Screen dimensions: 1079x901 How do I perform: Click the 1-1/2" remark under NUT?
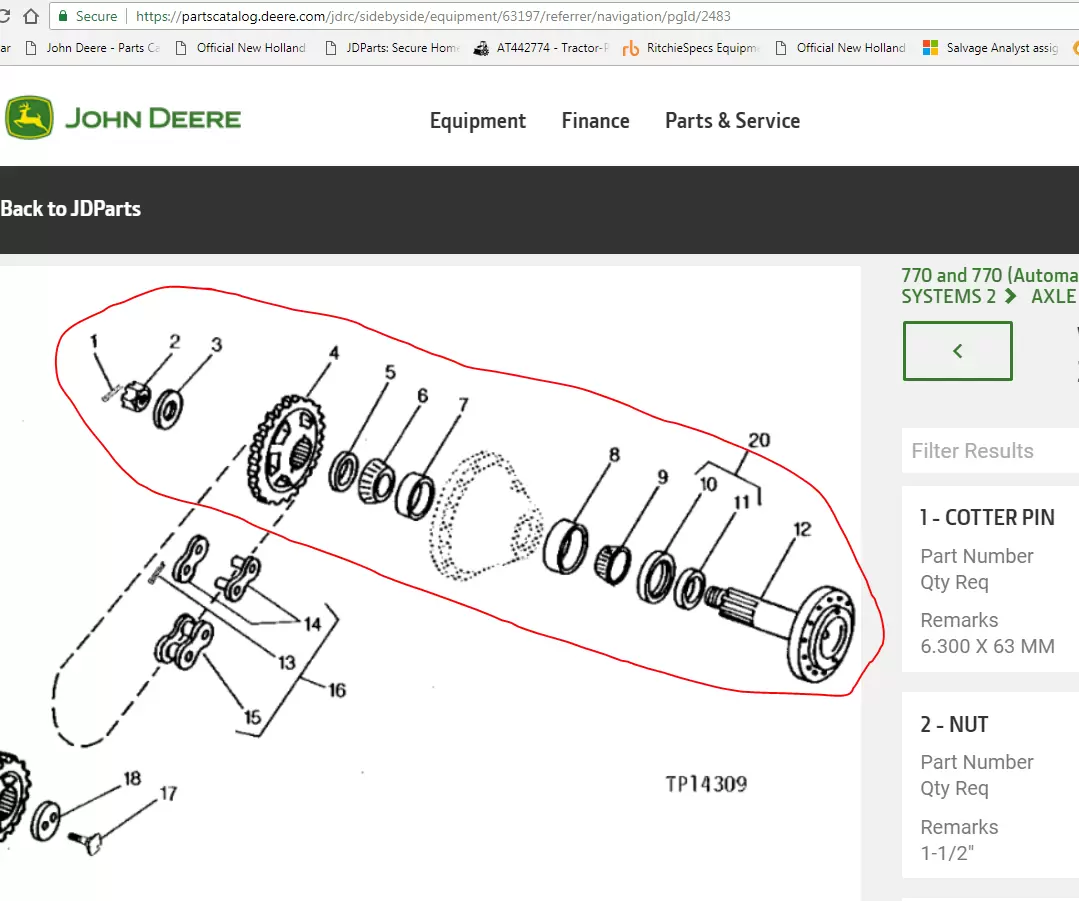pos(948,854)
